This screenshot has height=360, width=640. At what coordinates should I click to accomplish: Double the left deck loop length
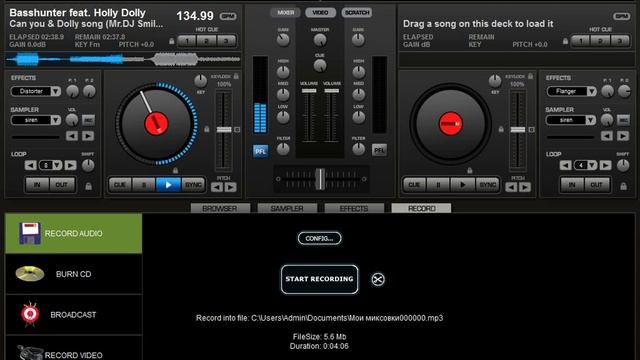(70, 165)
